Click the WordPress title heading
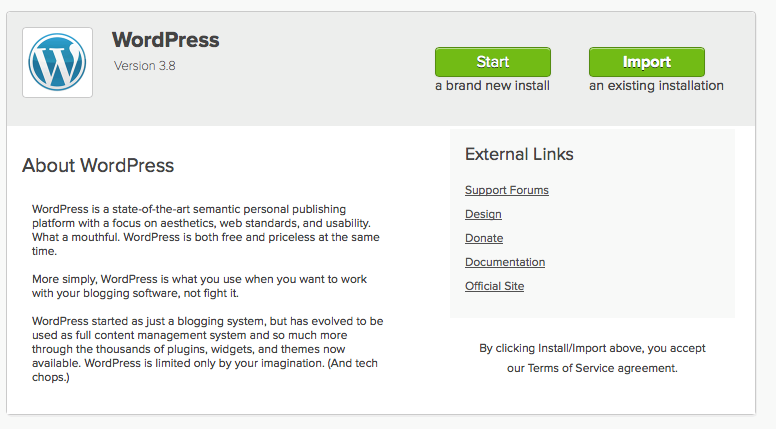776x429 pixels. point(165,40)
